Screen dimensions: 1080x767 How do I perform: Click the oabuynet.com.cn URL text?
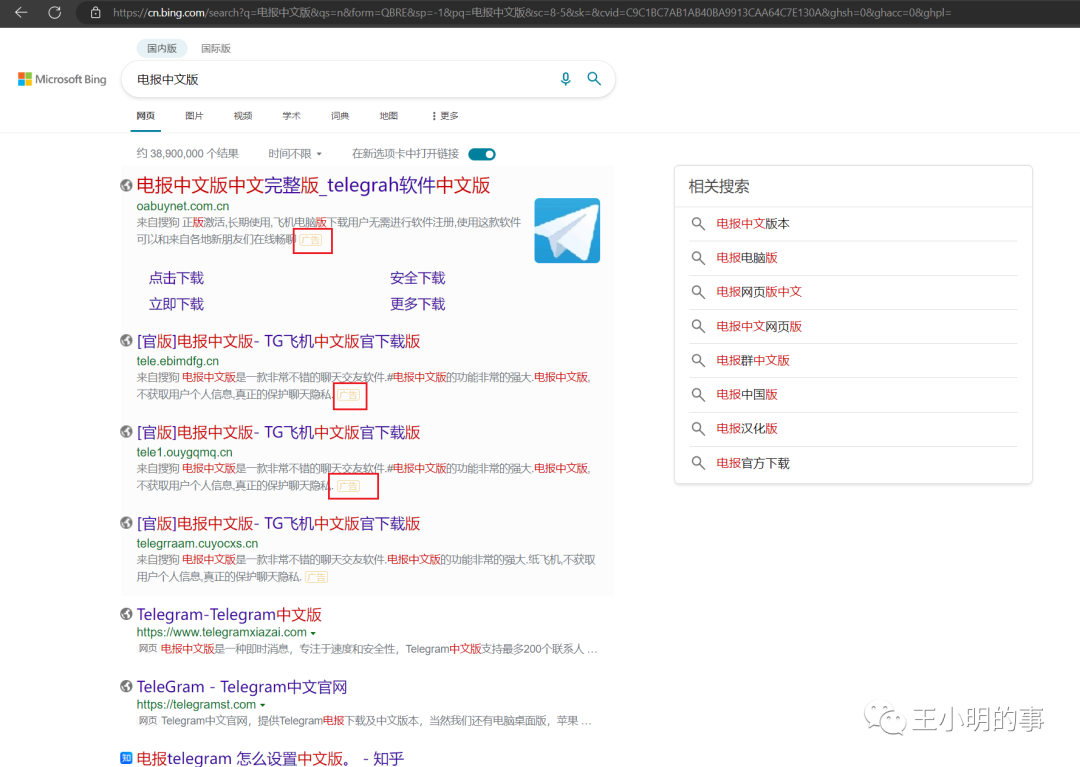click(183, 206)
